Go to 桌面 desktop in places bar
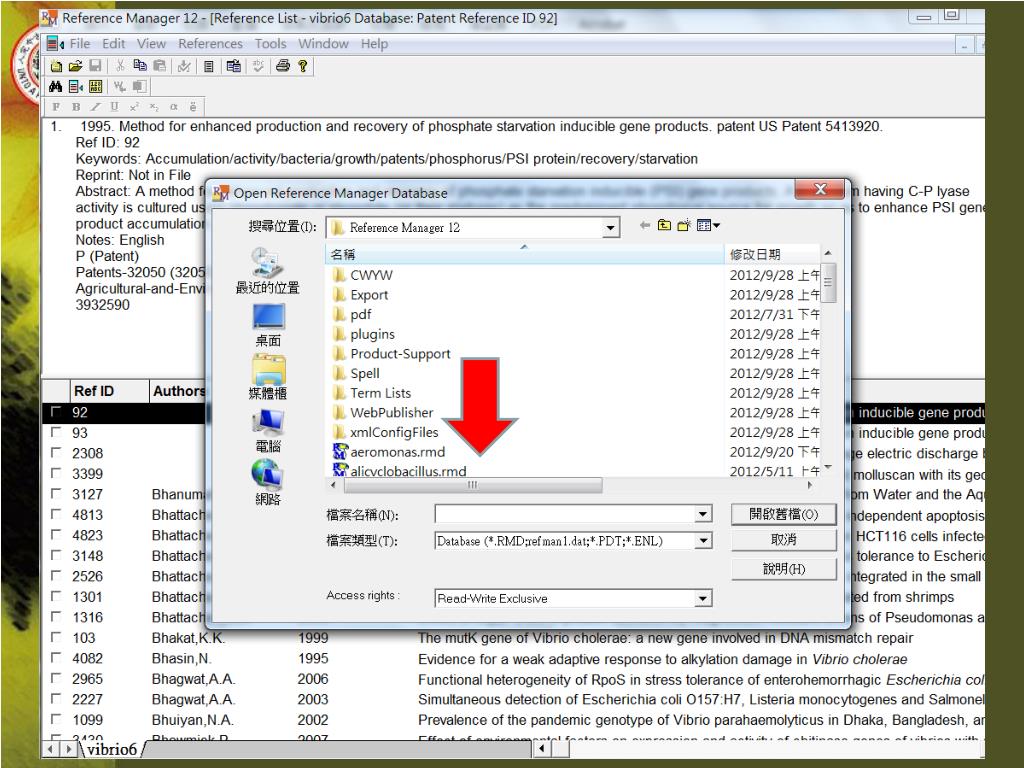This screenshot has width=1024, height=768. (268, 325)
